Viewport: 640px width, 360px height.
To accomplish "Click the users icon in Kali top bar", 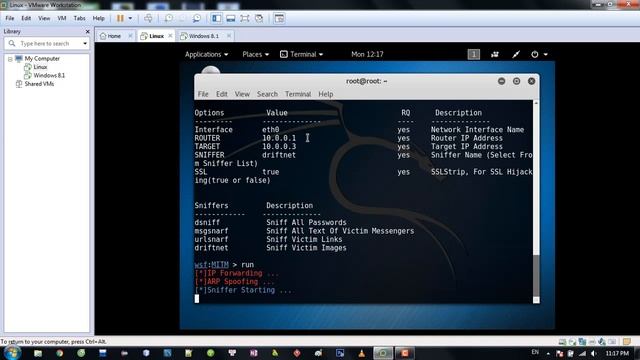I will click(495, 54).
